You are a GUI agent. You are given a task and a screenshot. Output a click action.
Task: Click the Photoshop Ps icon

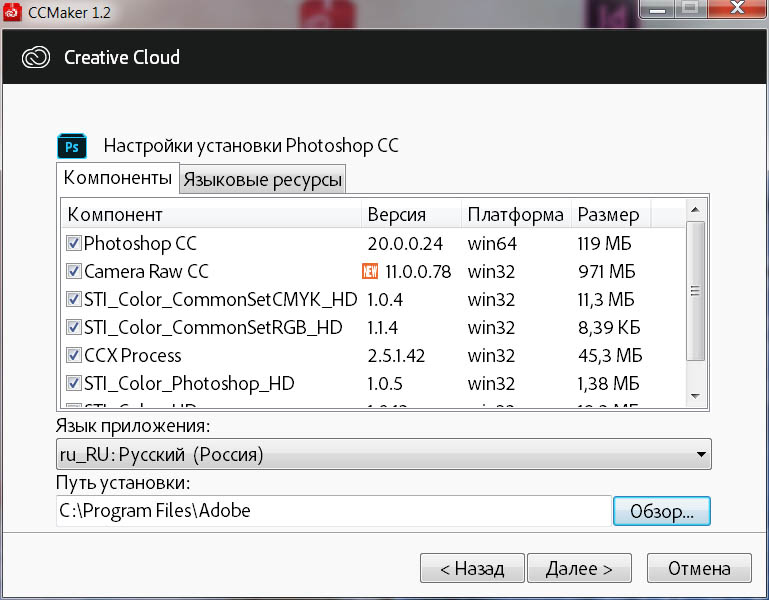[73, 146]
